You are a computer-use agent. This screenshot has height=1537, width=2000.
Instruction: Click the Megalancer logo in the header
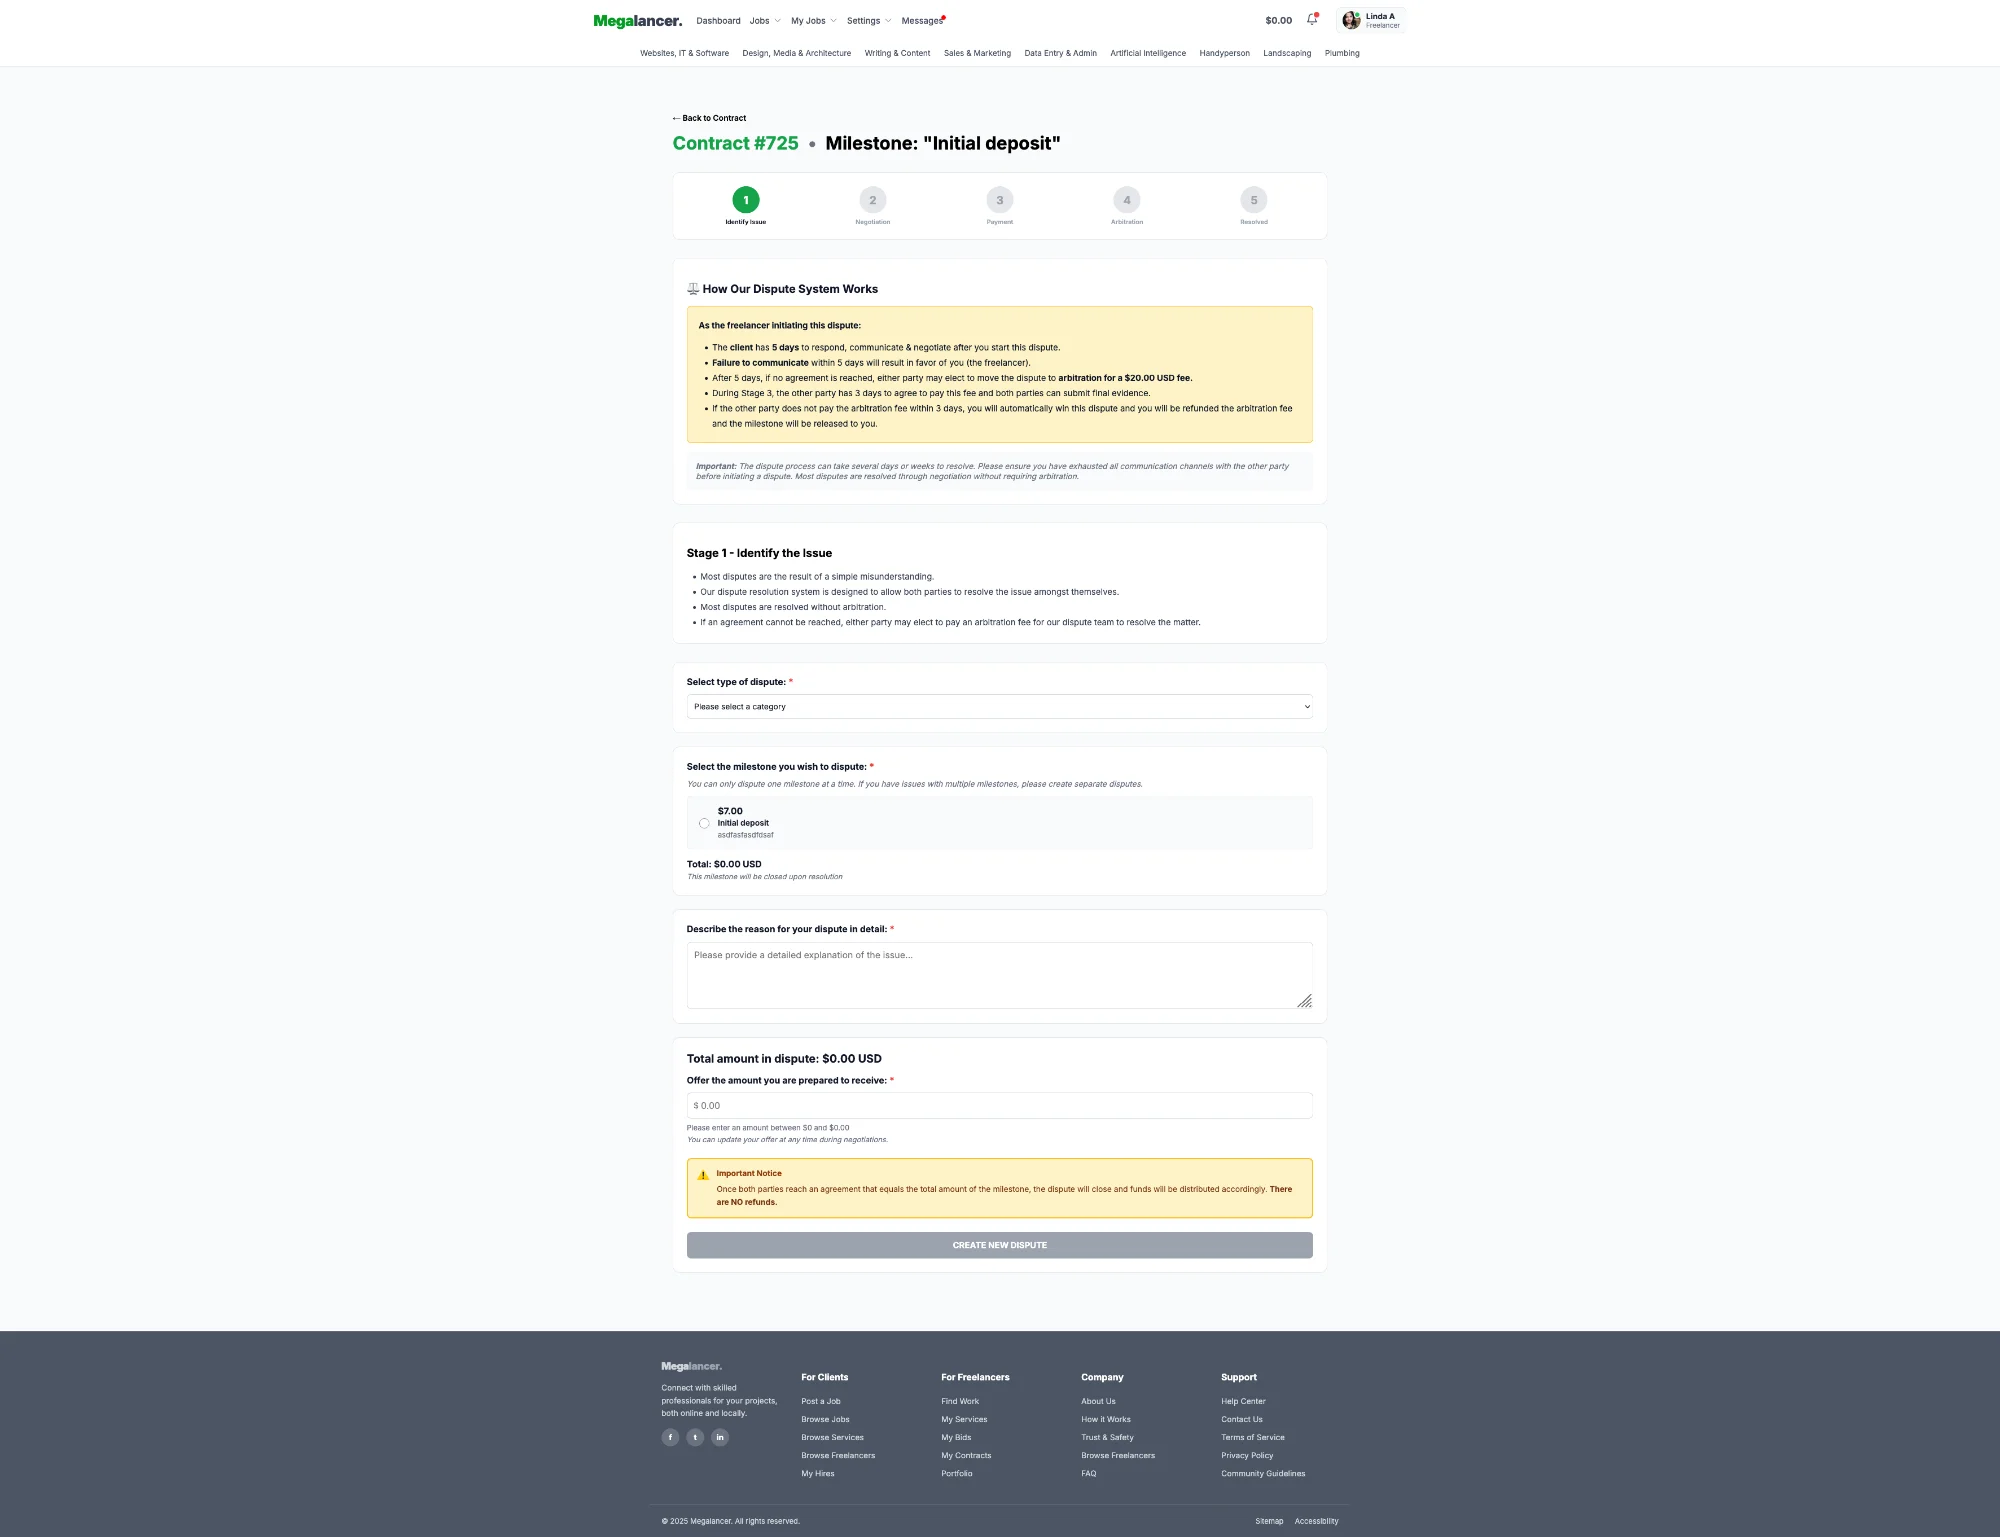point(637,20)
